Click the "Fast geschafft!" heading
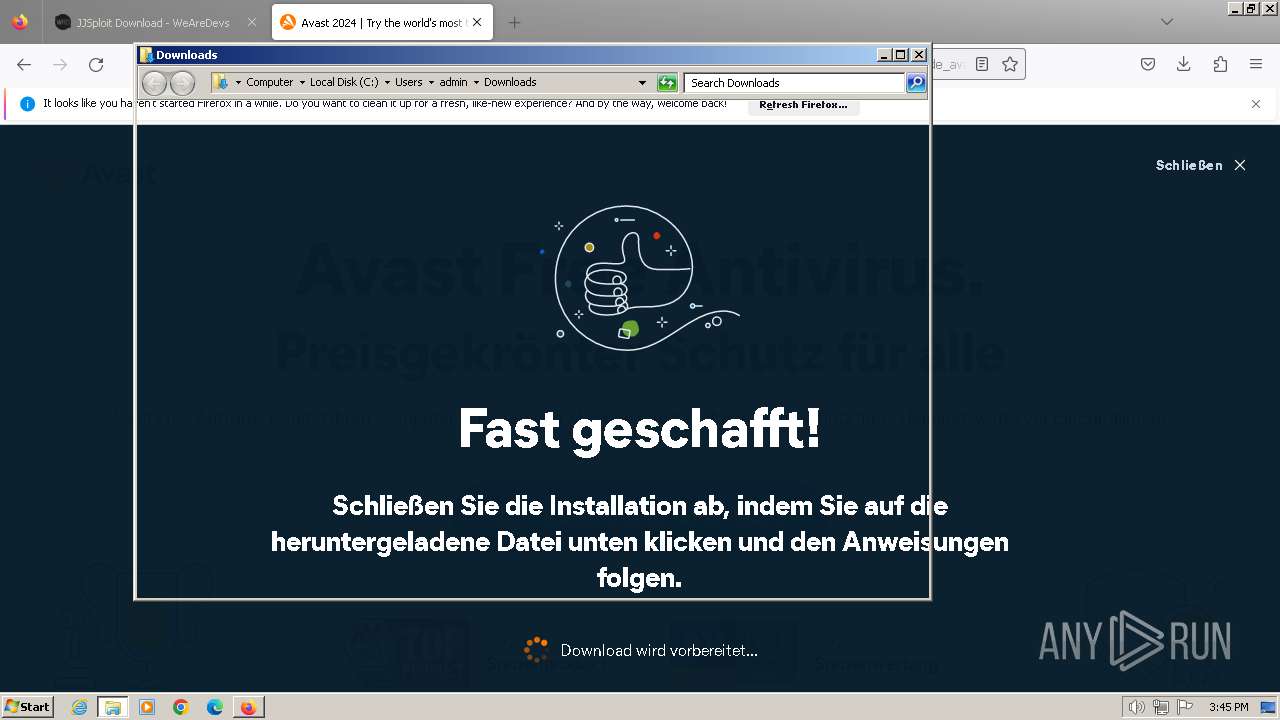The image size is (1280, 720). click(x=640, y=429)
